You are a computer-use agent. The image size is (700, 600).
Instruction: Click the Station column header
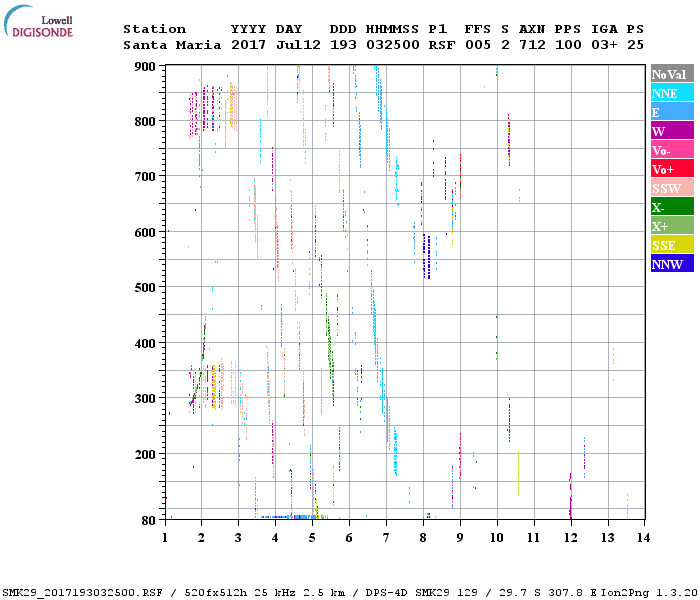click(154, 29)
